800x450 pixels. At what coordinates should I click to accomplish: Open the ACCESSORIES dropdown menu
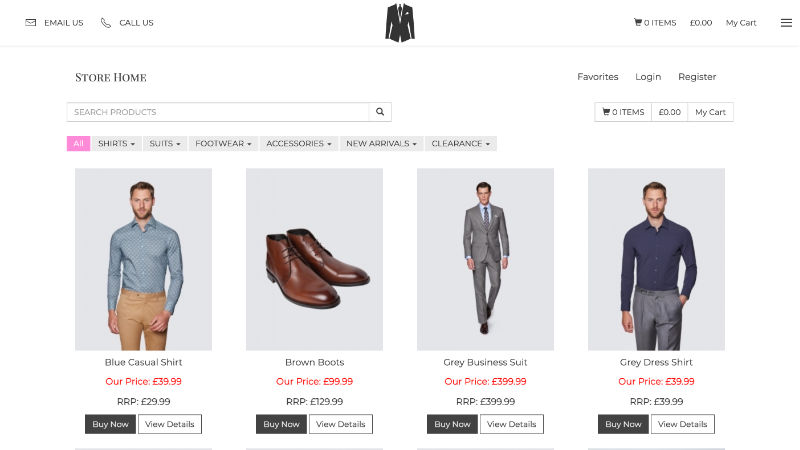[298, 143]
